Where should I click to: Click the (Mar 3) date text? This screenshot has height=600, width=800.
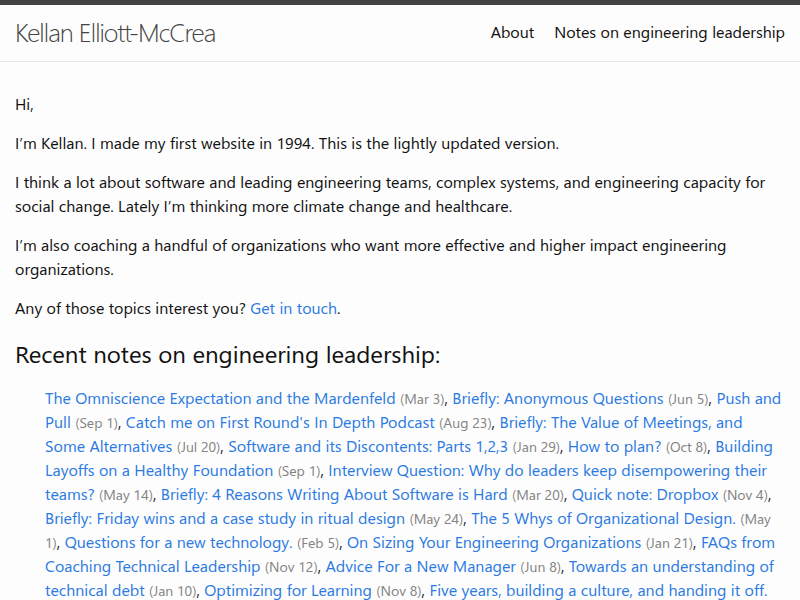pos(422,399)
